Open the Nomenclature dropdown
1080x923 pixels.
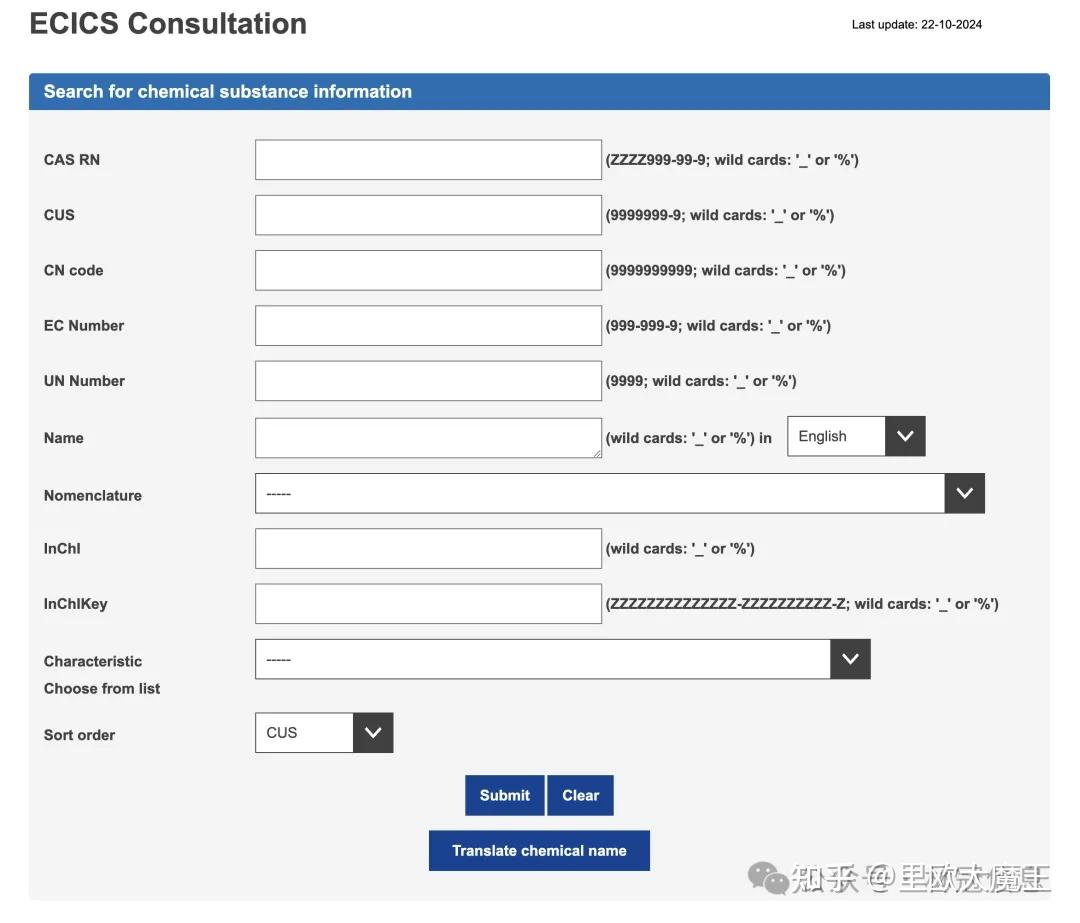point(600,490)
